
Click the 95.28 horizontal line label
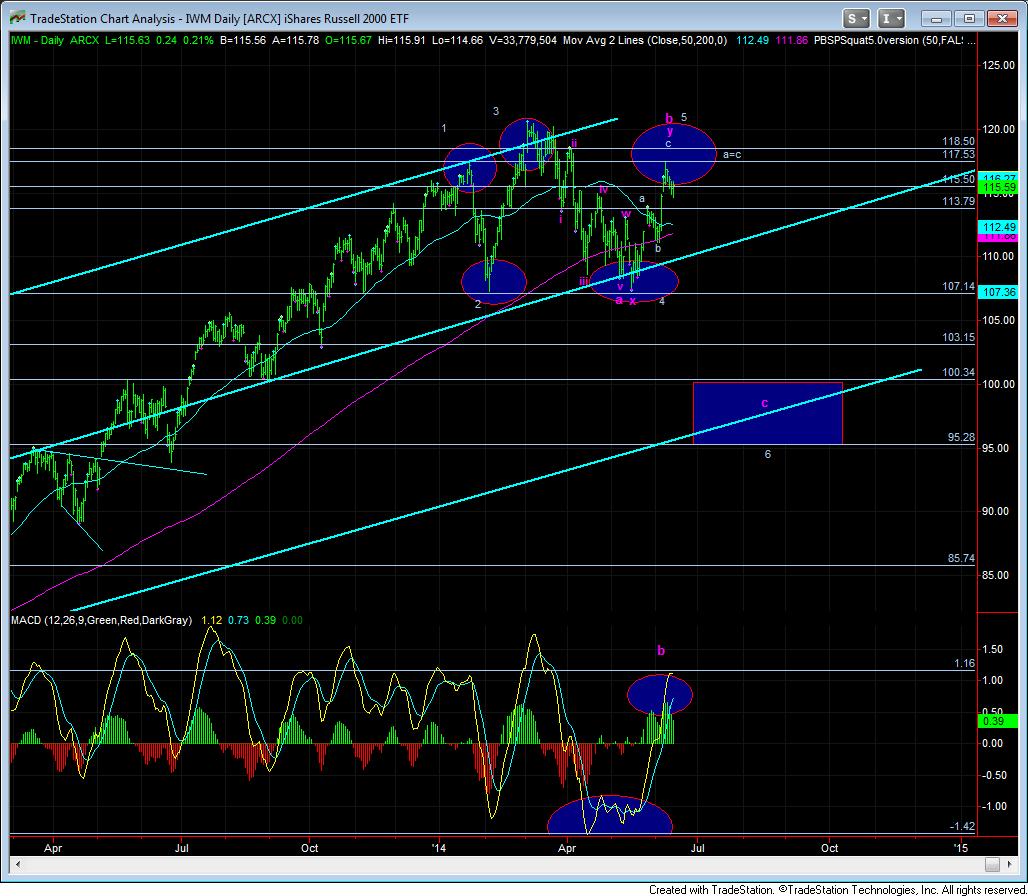961,437
